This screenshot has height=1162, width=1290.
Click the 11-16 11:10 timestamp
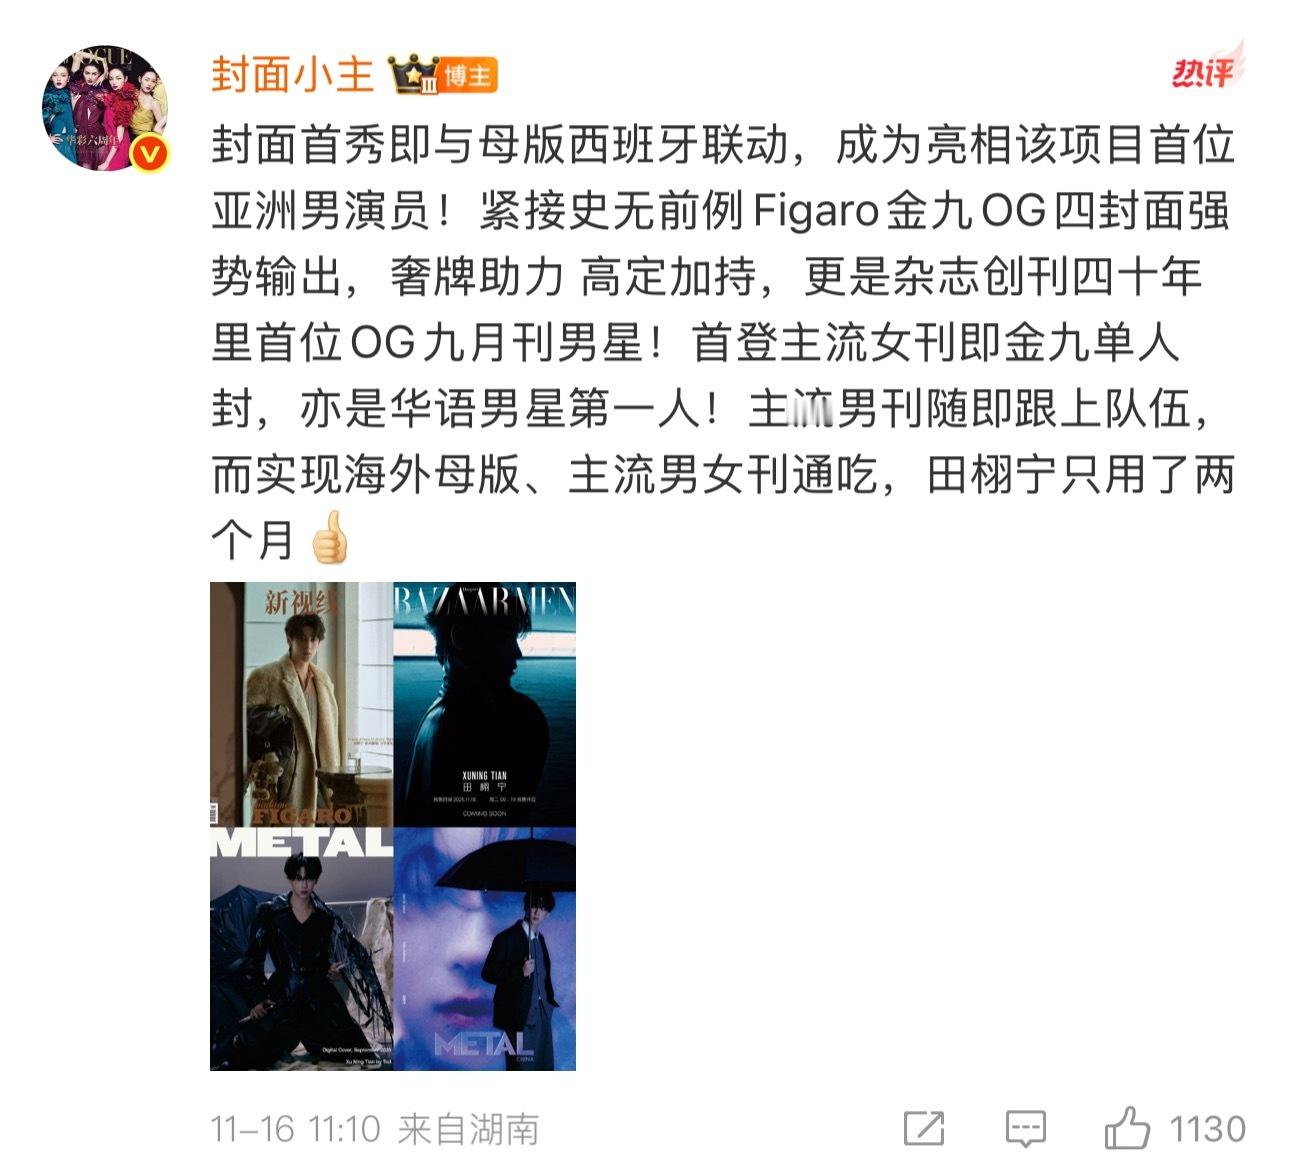[296, 1130]
